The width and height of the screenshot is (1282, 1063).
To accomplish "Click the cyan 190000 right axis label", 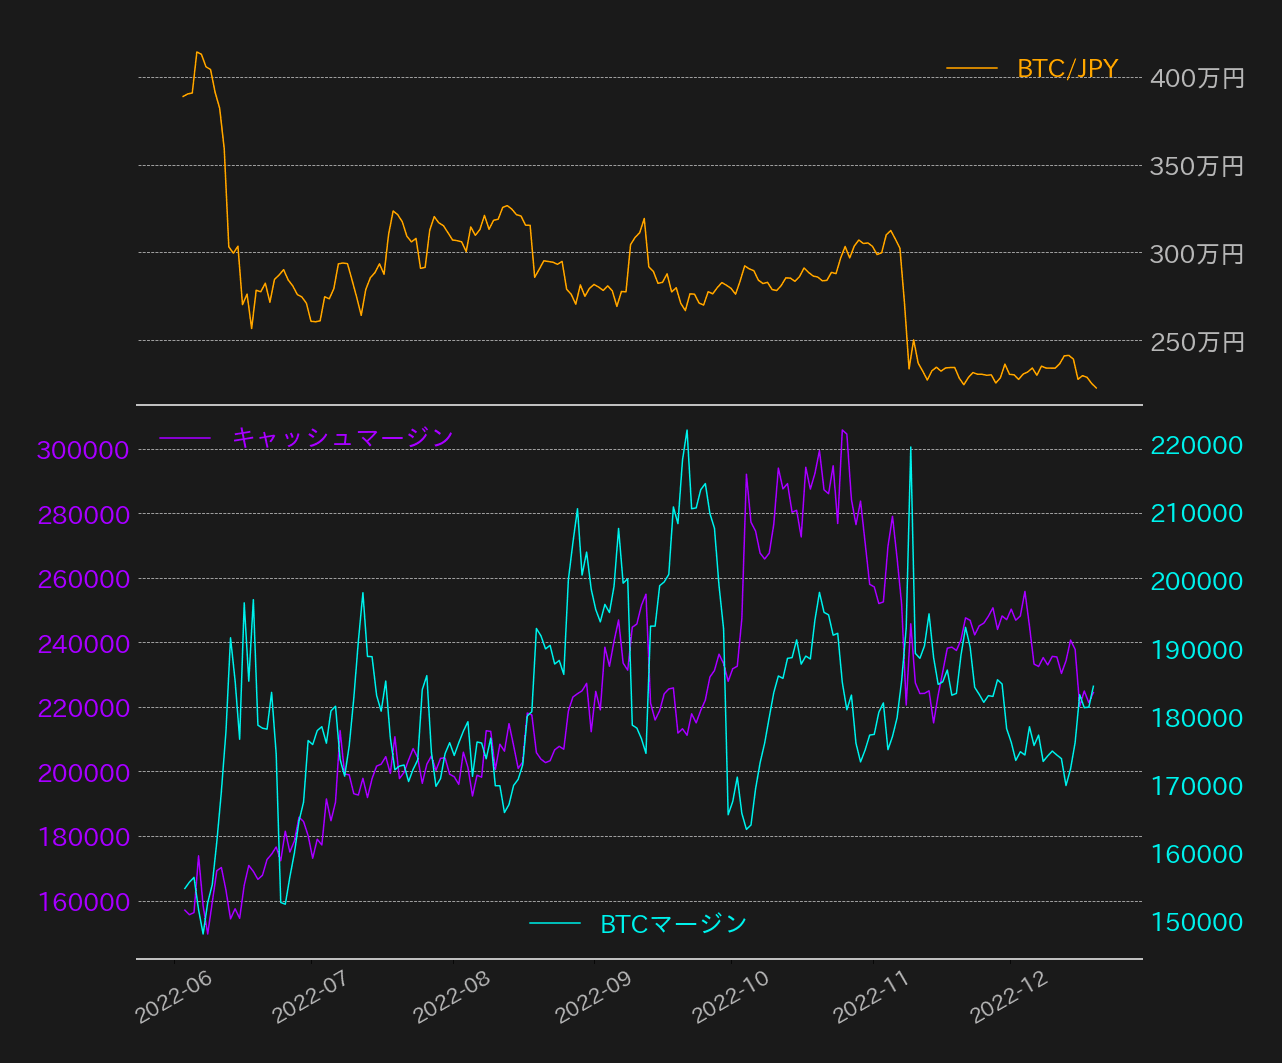I will 1197,650.
